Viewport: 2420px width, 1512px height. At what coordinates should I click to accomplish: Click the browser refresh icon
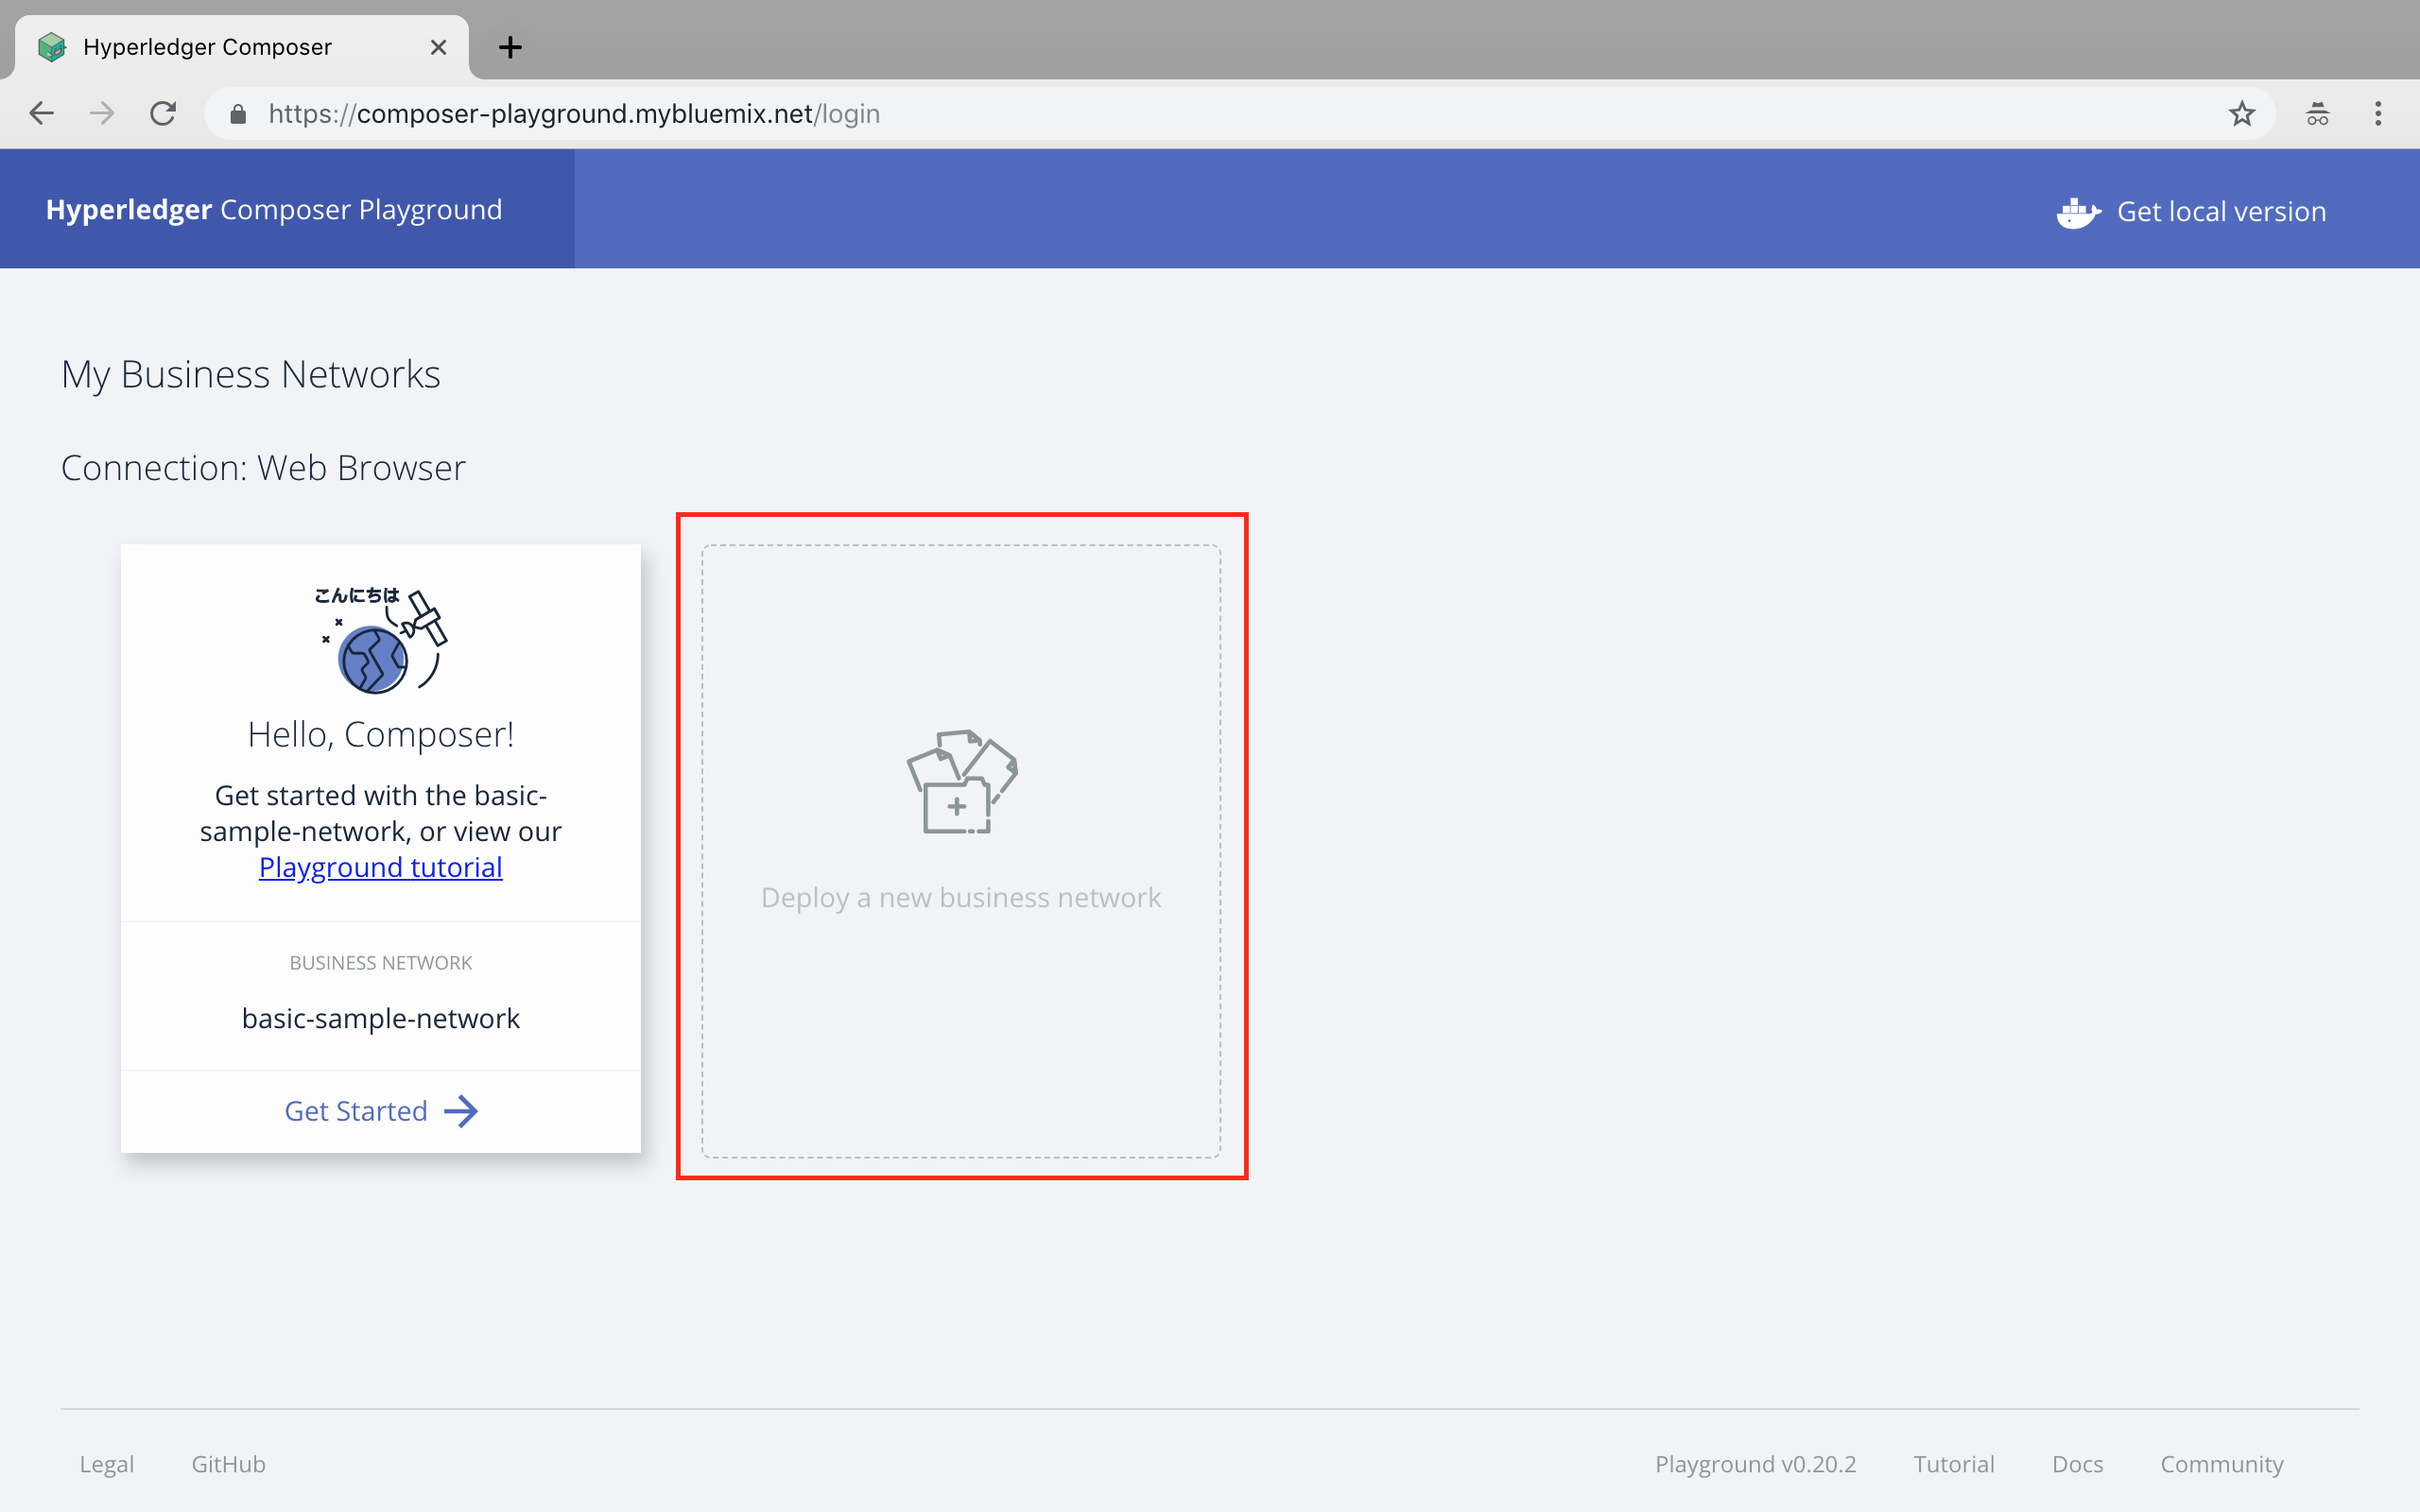162,113
